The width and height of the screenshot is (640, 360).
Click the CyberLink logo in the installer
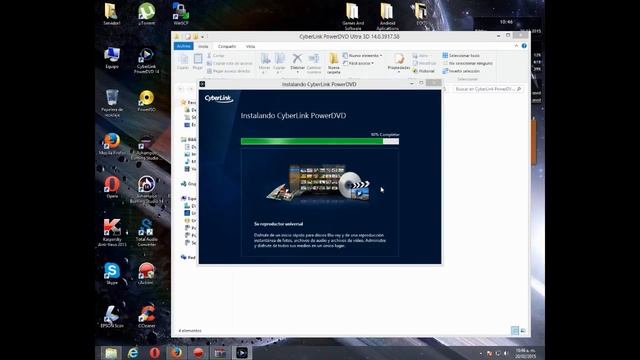[x=219, y=98]
